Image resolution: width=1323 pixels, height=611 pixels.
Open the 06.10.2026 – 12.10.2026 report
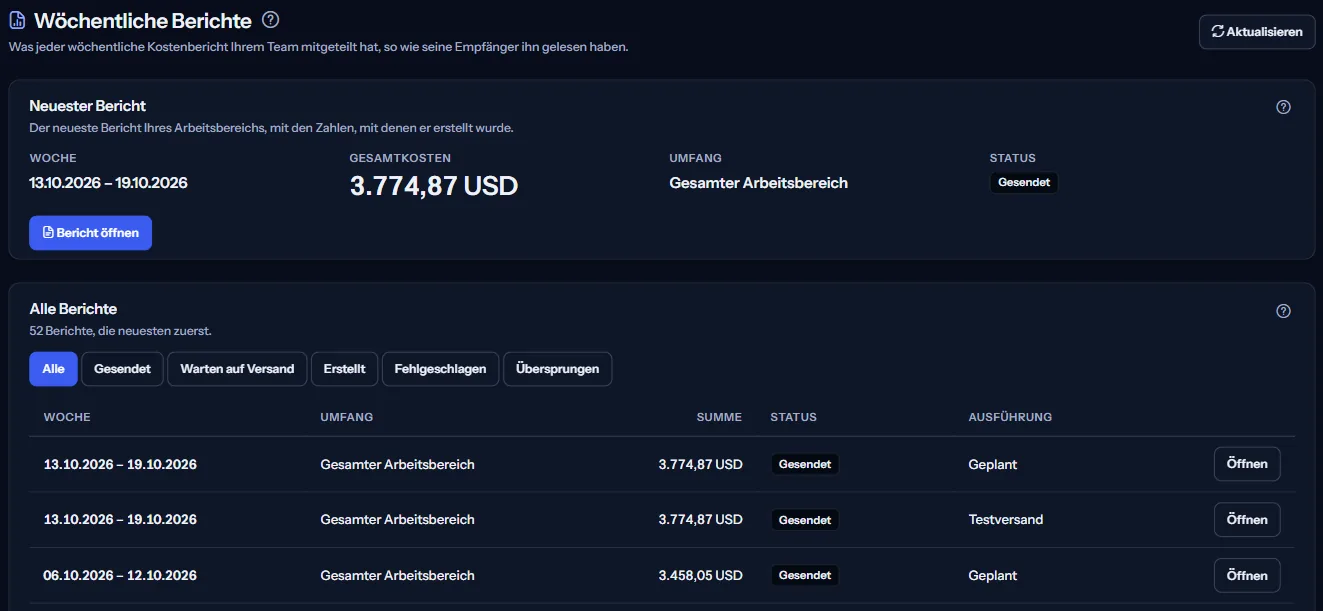(1247, 576)
